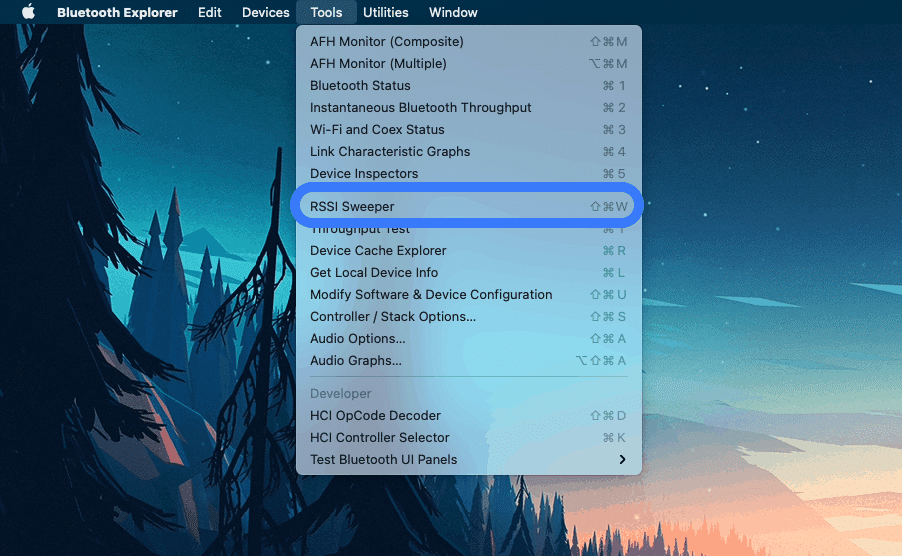This screenshot has width=902, height=556.
Task: Open HCI Controller Selector
Action: (469, 438)
